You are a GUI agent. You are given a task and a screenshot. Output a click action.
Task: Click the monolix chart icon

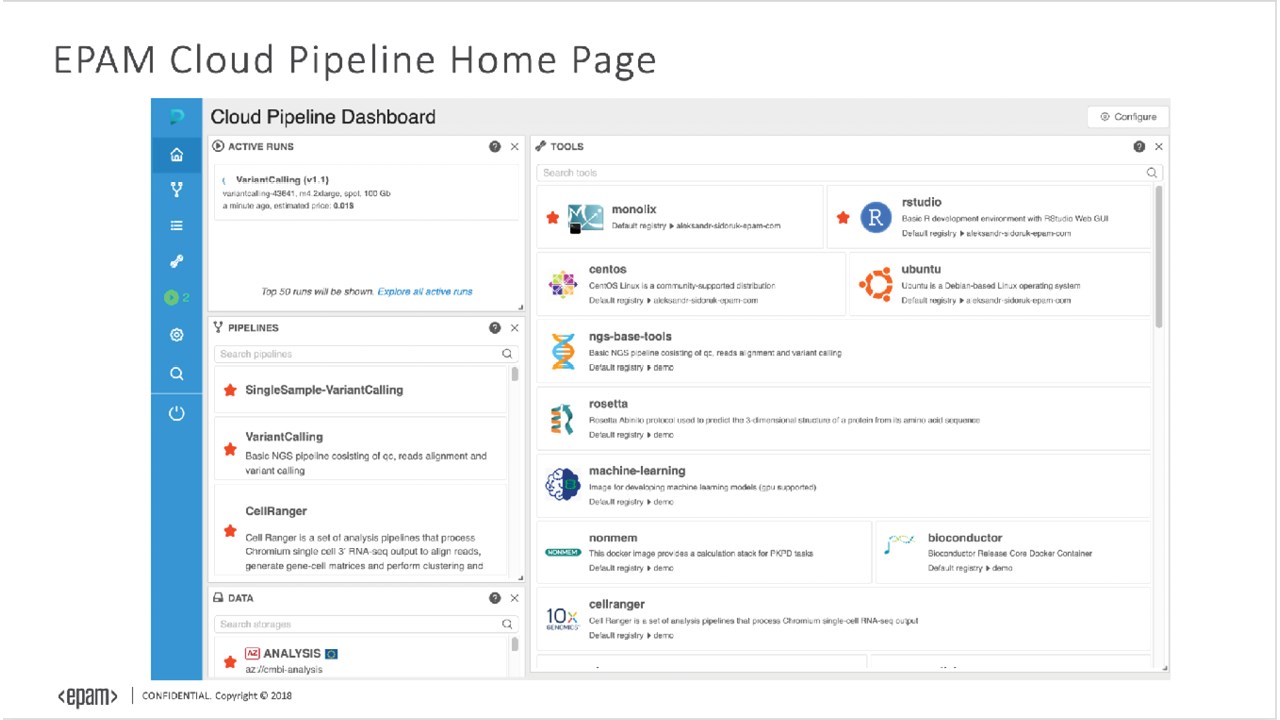[585, 217]
